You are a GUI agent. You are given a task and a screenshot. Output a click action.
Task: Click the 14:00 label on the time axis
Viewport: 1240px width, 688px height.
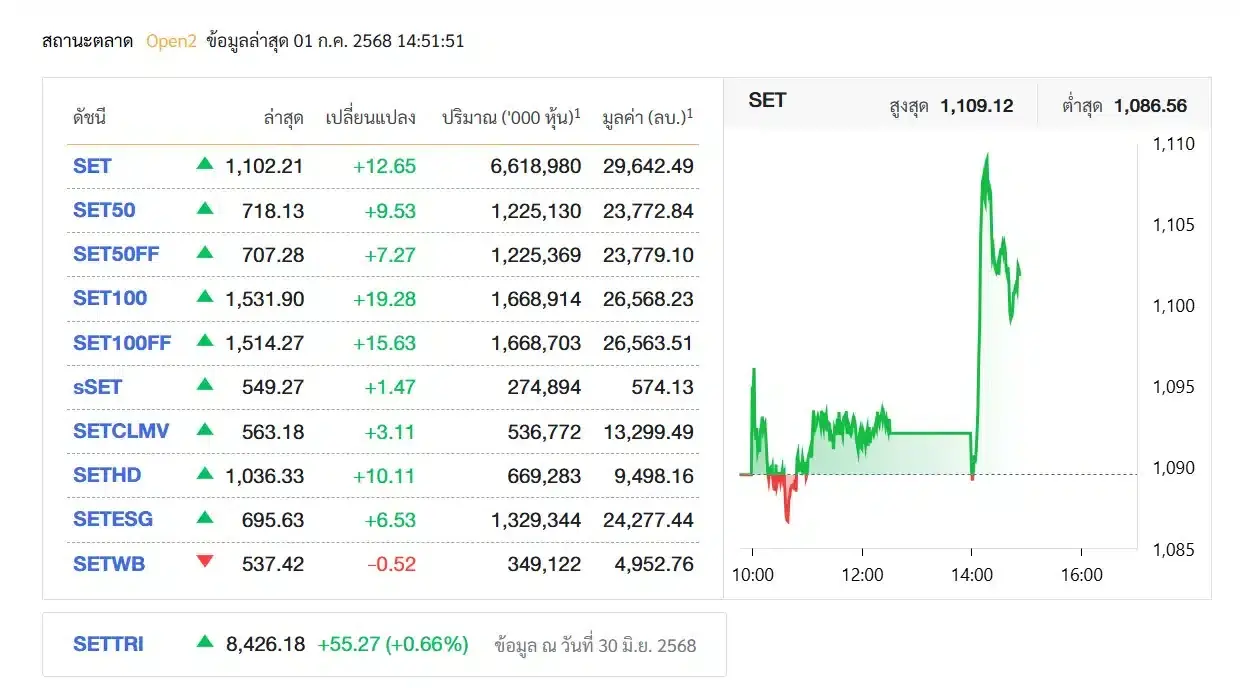coord(971,575)
